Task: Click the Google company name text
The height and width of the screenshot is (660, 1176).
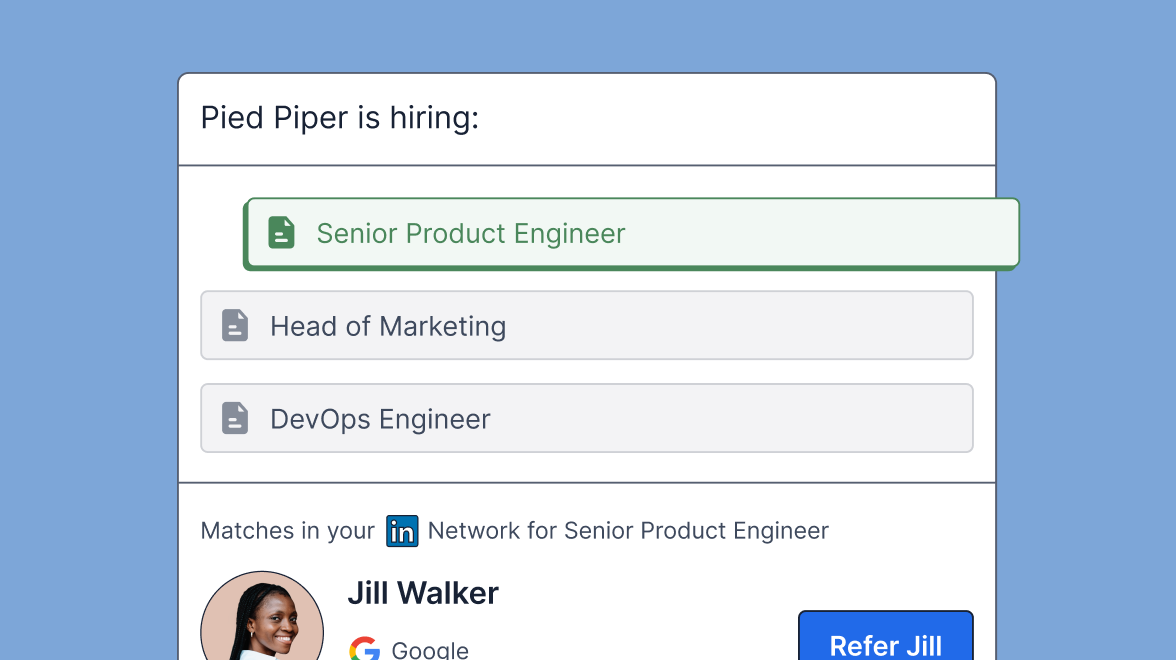Action: (x=430, y=650)
